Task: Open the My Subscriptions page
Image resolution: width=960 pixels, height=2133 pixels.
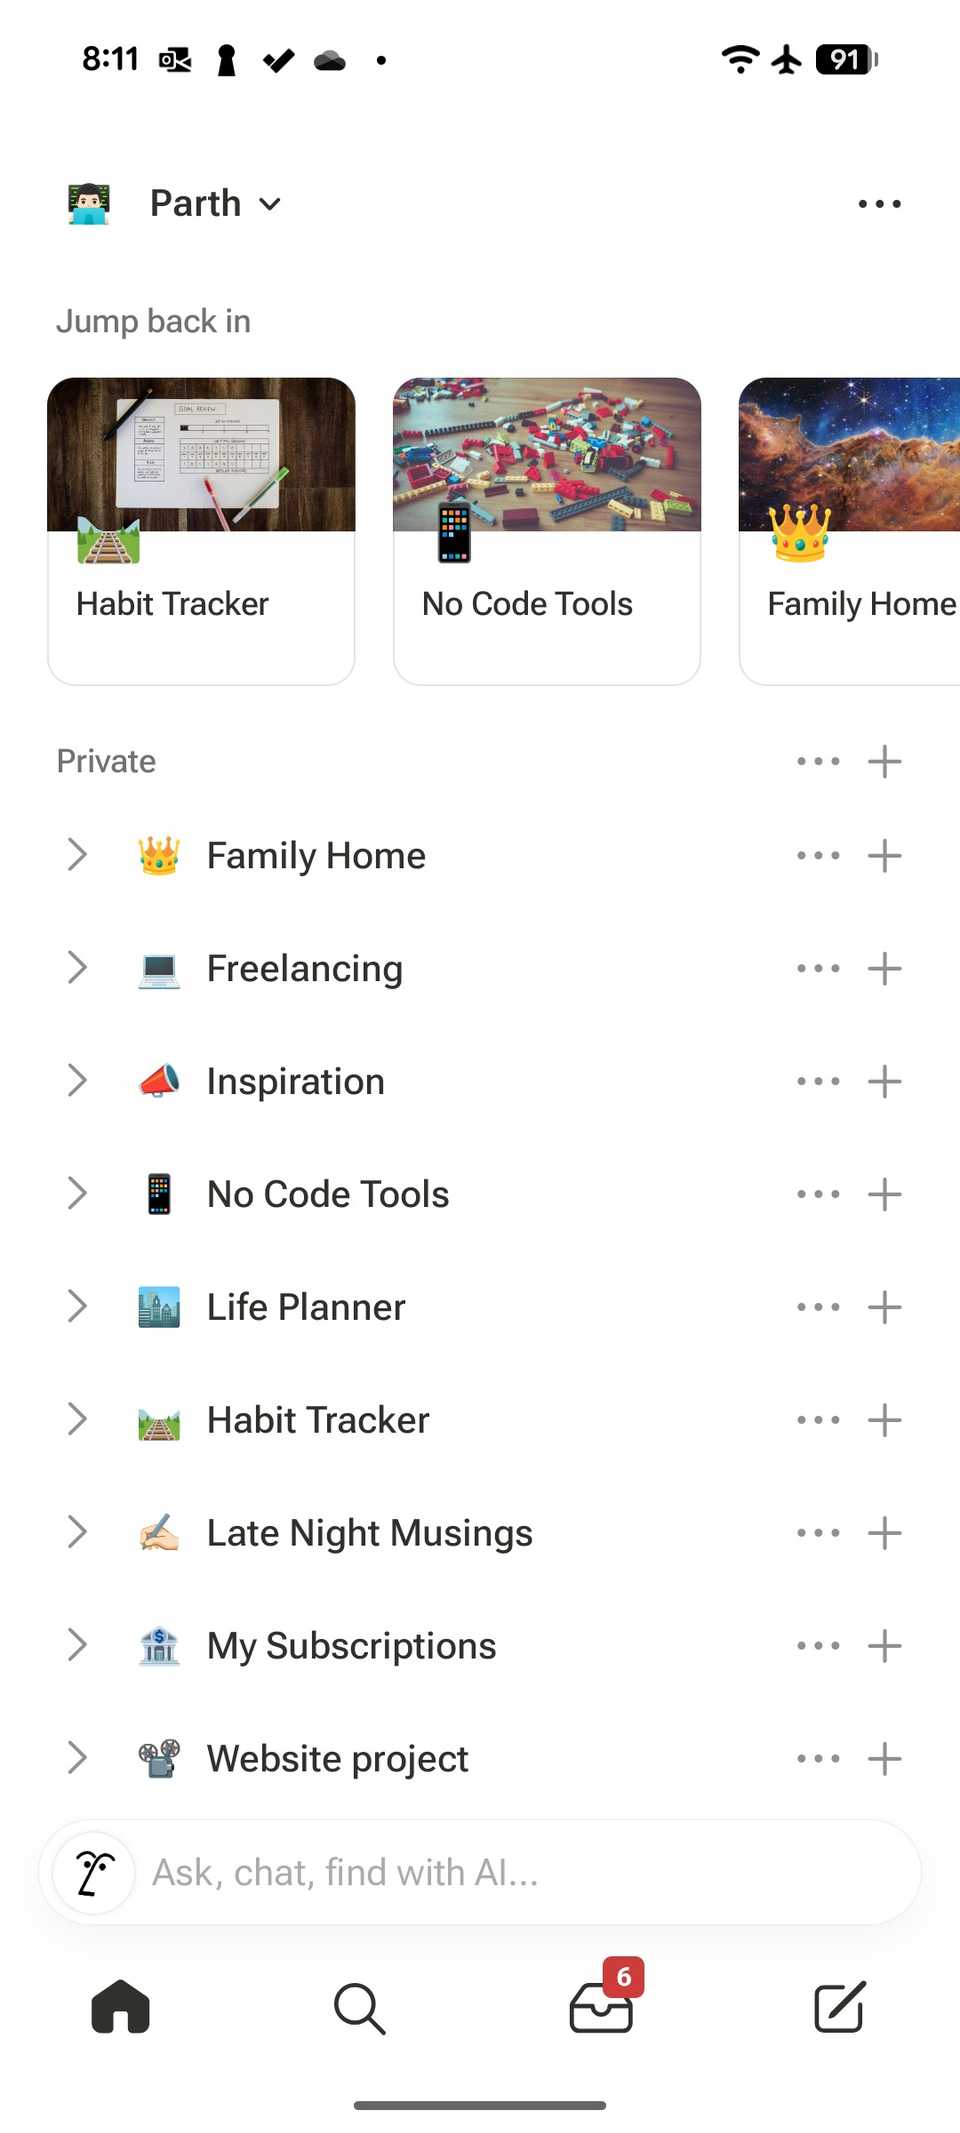Action: point(350,1645)
